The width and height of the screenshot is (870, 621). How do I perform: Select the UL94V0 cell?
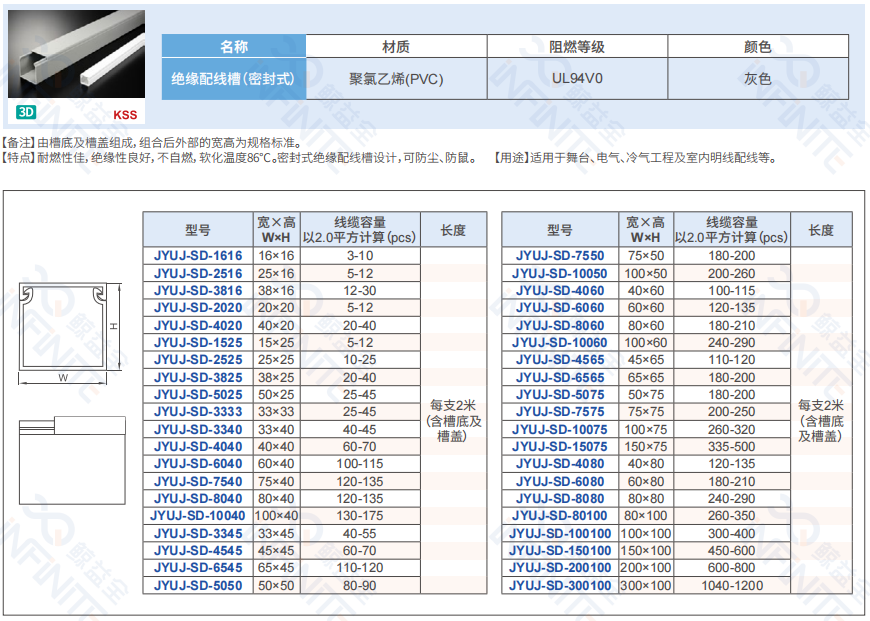click(577, 79)
